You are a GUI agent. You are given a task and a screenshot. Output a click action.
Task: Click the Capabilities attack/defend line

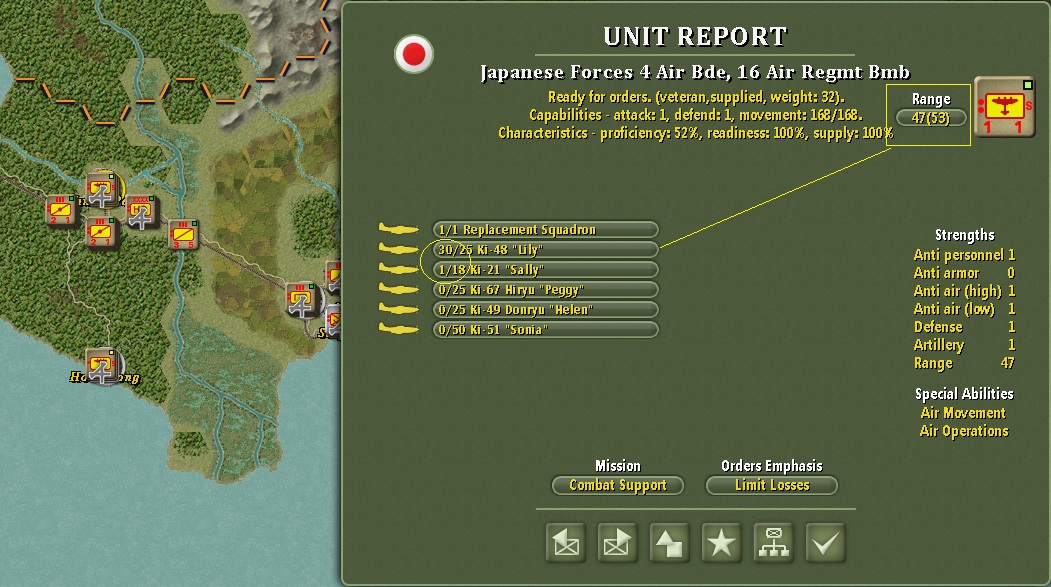[x=696, y=115]
